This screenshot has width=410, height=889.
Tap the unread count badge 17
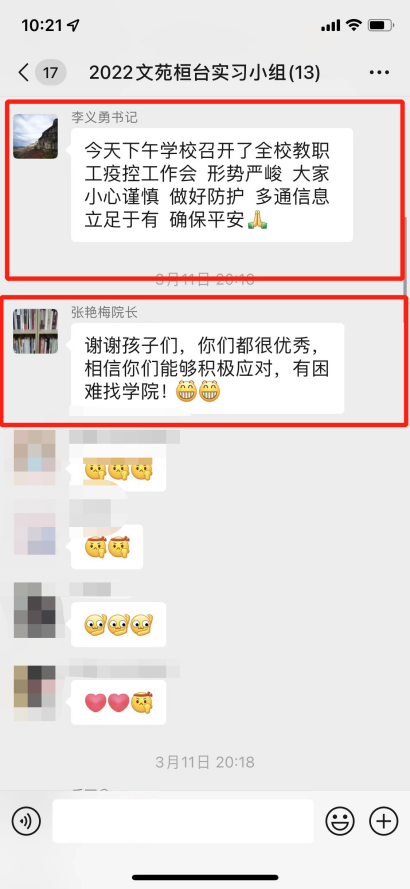pos(50,73)
